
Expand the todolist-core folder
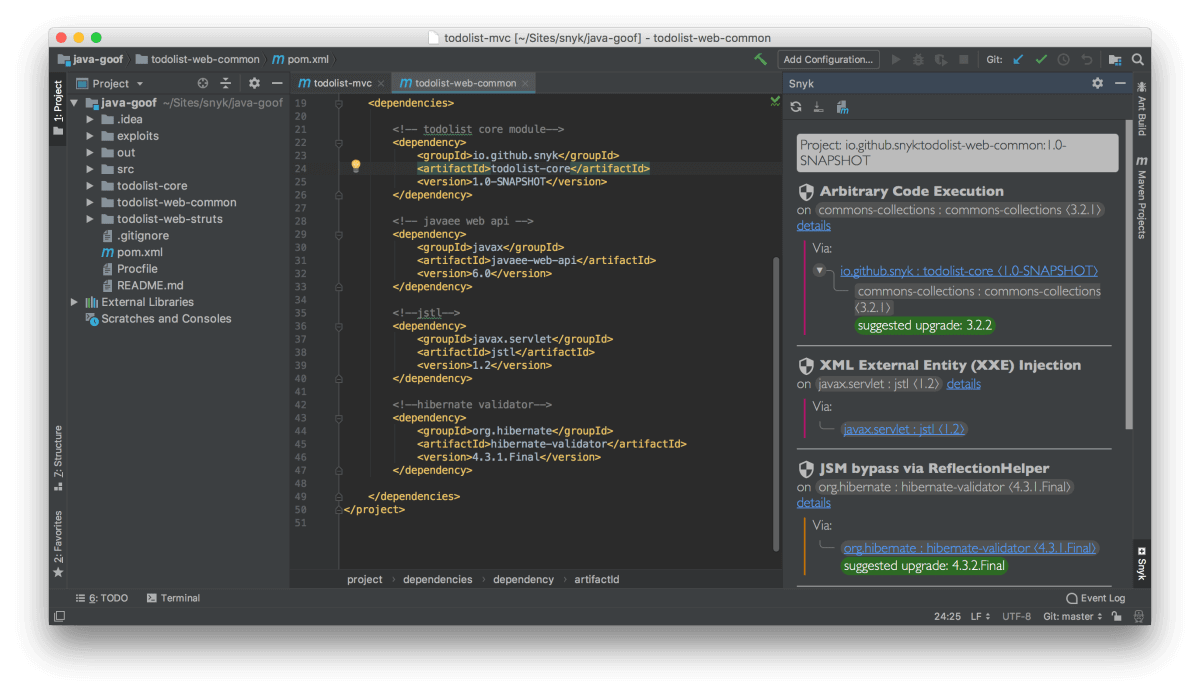click(x=91, y=186)
